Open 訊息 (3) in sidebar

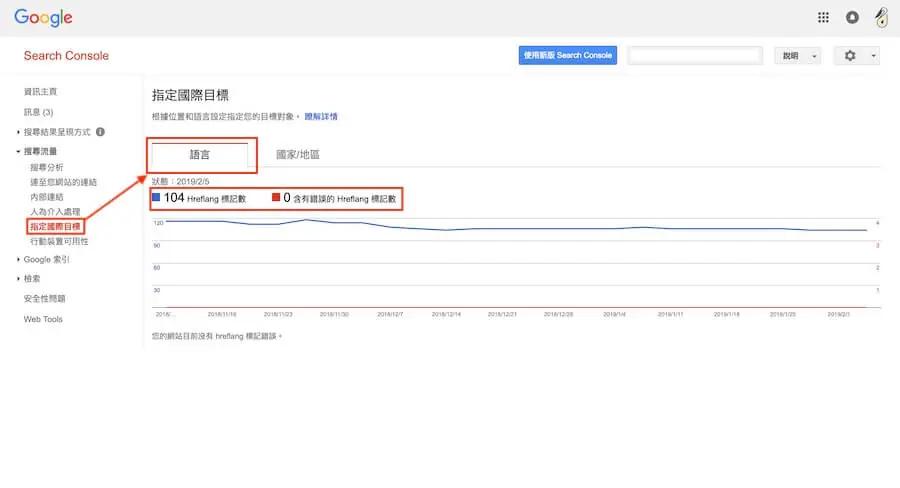[x=38, y=112]
